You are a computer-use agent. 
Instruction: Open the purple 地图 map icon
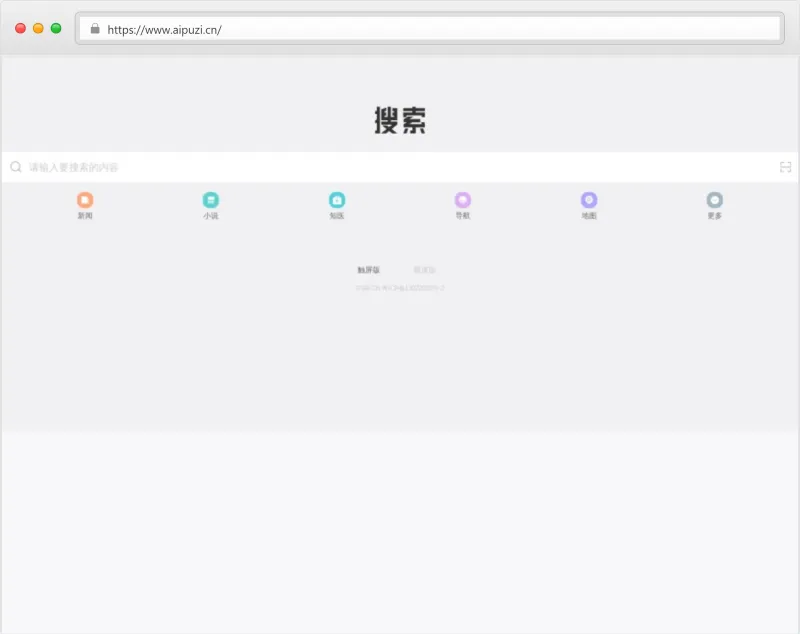coord(589,200)
